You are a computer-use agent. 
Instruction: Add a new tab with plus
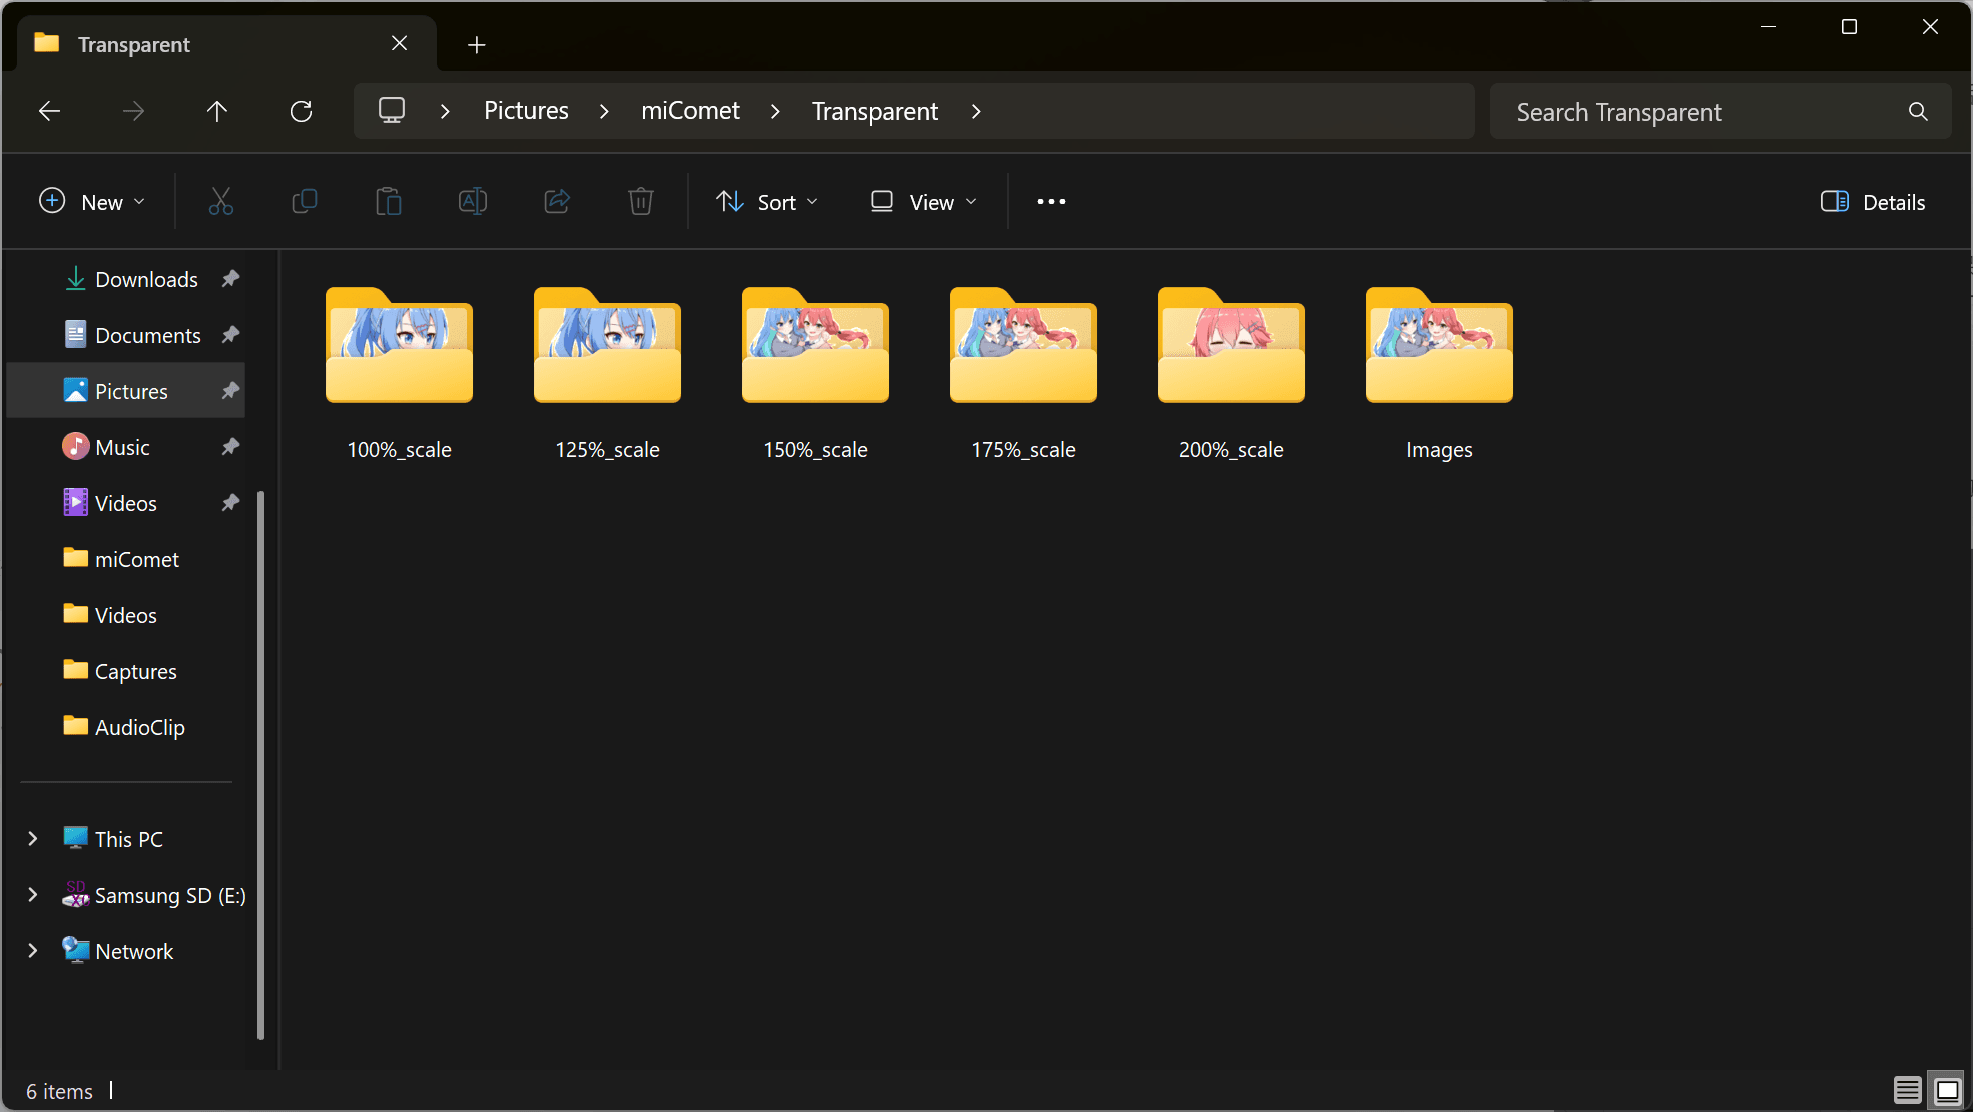click(x=477, y=45)
